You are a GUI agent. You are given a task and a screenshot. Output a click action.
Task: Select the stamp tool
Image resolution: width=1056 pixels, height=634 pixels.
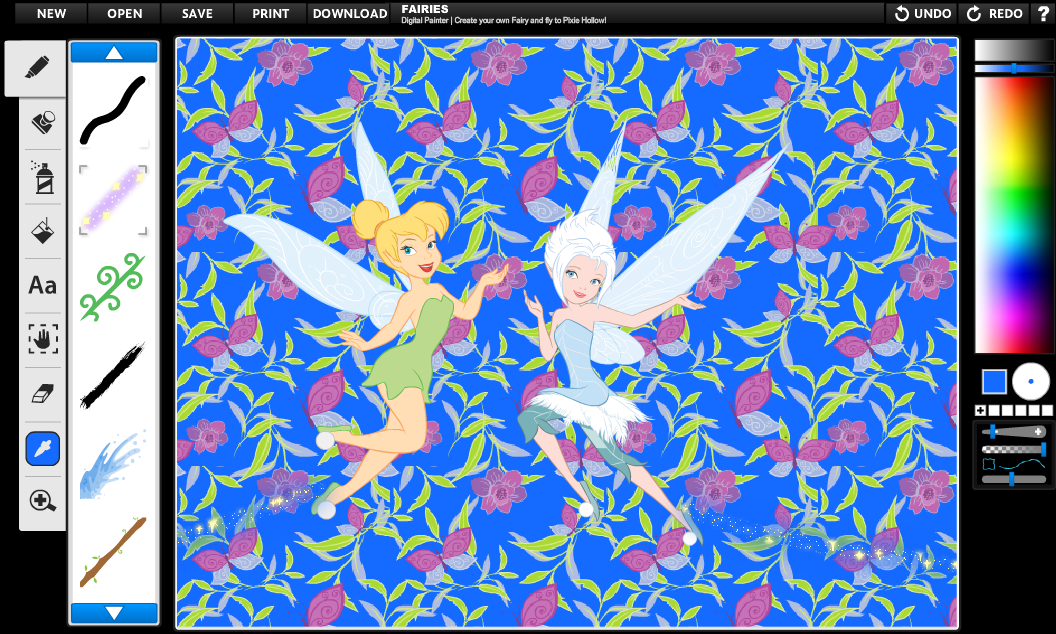click(42, 123)
